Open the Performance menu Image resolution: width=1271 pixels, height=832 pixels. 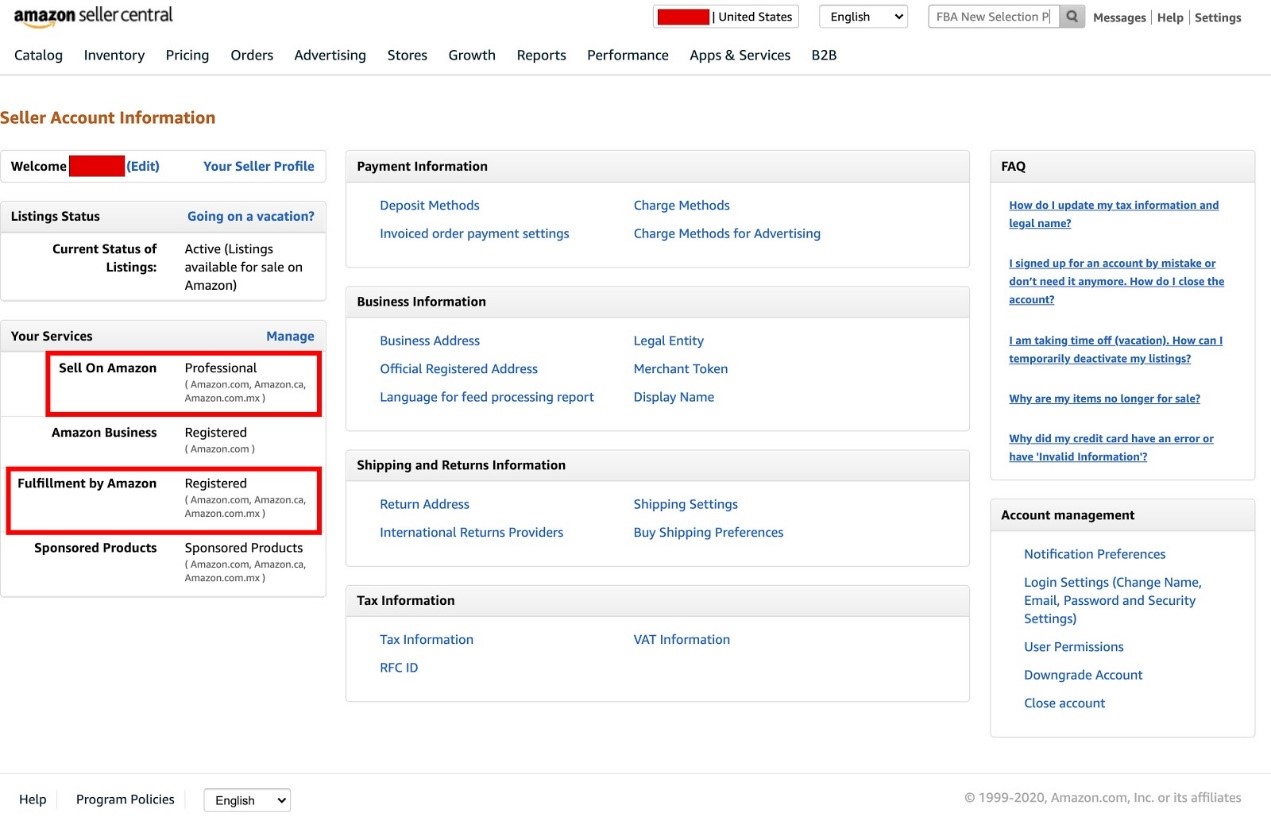tap(628, 55)
